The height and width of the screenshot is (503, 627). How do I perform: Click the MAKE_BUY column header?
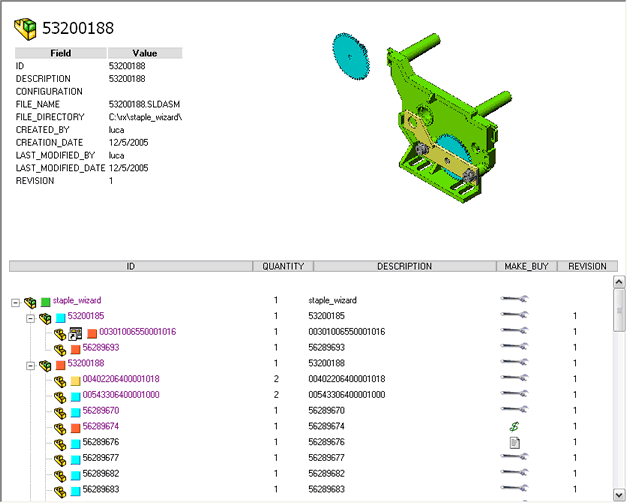coord(526,266)
